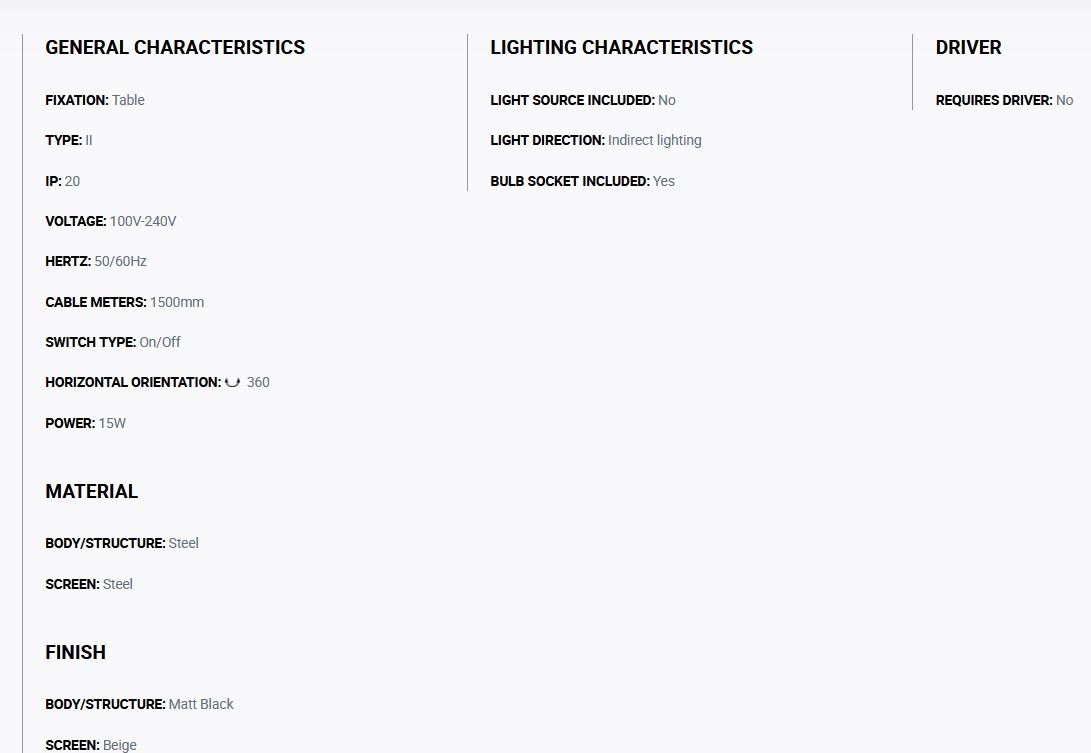Click the Finish section heading
This screenshot has height=753, width=1091.
click(x=76, y=652)
